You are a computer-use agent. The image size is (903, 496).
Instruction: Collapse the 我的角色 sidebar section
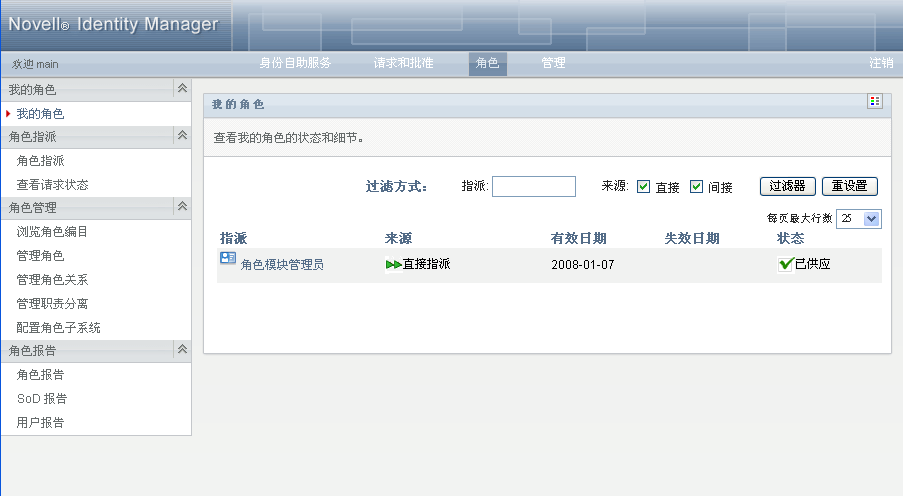pyautogui.click(x=182, y=88)
